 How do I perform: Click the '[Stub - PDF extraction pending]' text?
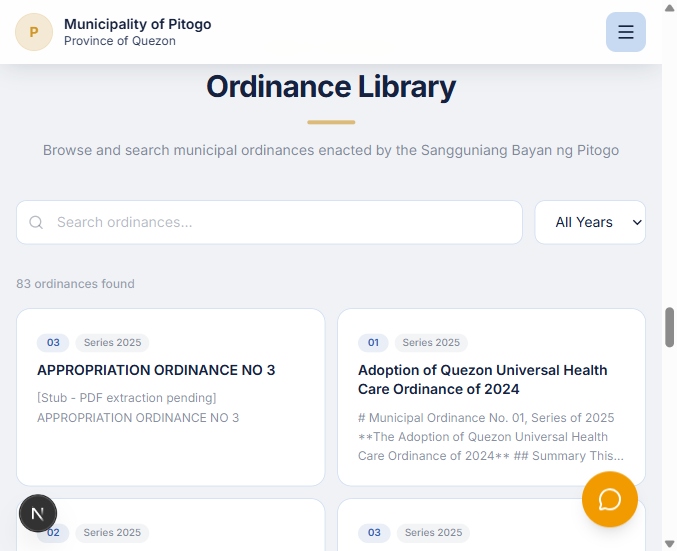point(127,398)
